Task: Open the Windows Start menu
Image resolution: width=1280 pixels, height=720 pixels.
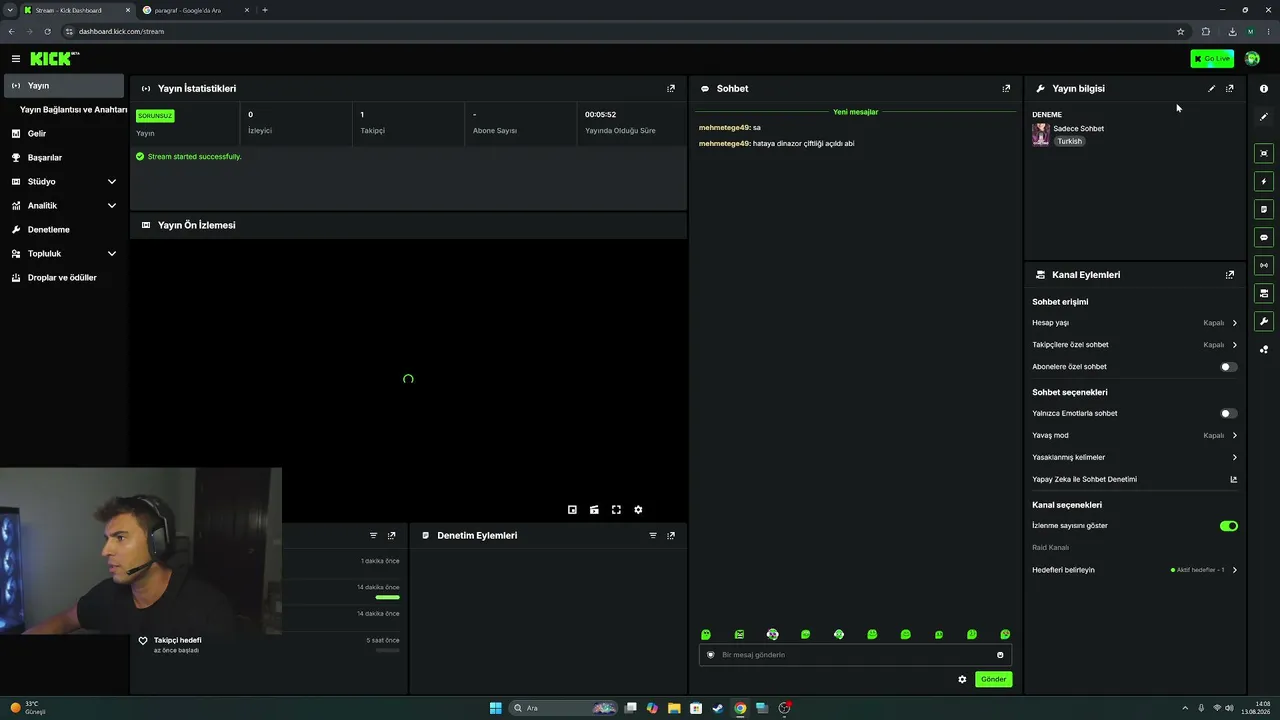Action: click(x=495, y=708)
